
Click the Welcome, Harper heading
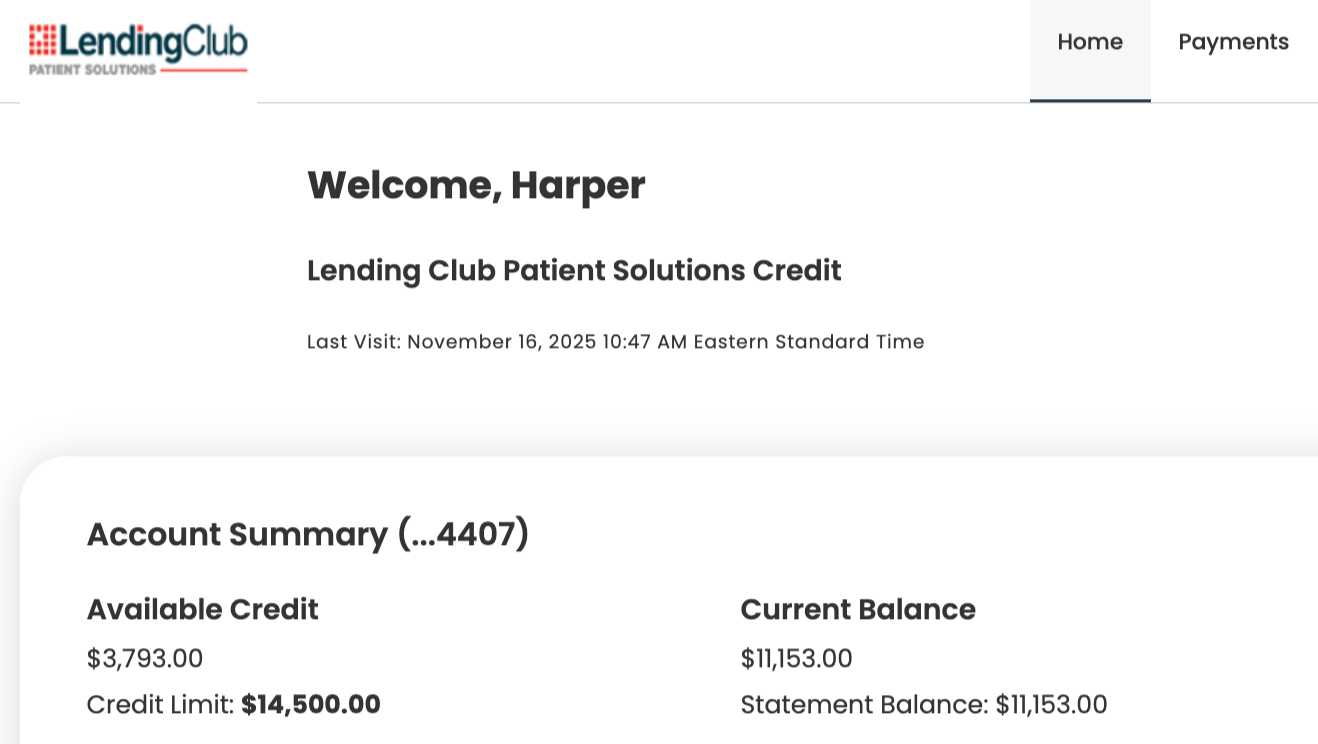click(476, 185)
